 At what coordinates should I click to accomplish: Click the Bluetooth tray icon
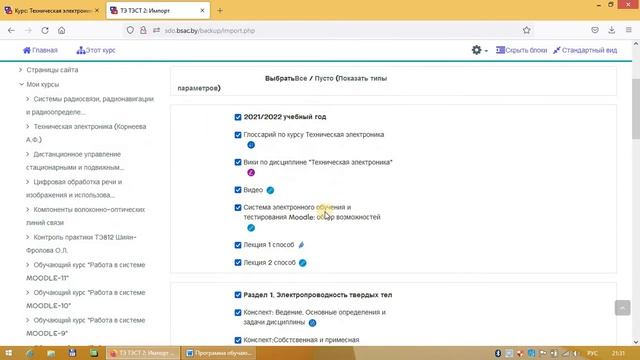point(498,353)
